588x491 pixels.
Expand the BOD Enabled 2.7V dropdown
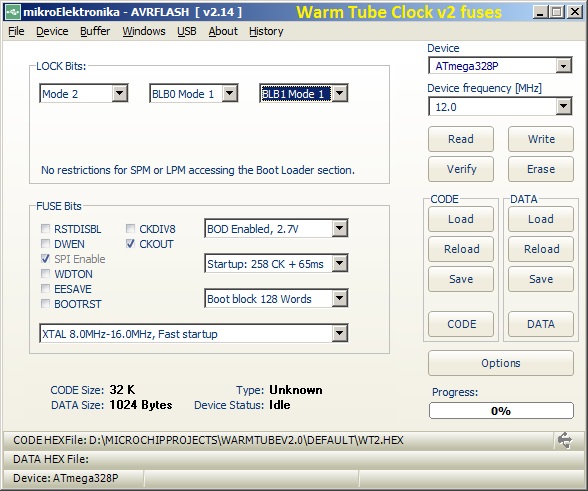276,228
